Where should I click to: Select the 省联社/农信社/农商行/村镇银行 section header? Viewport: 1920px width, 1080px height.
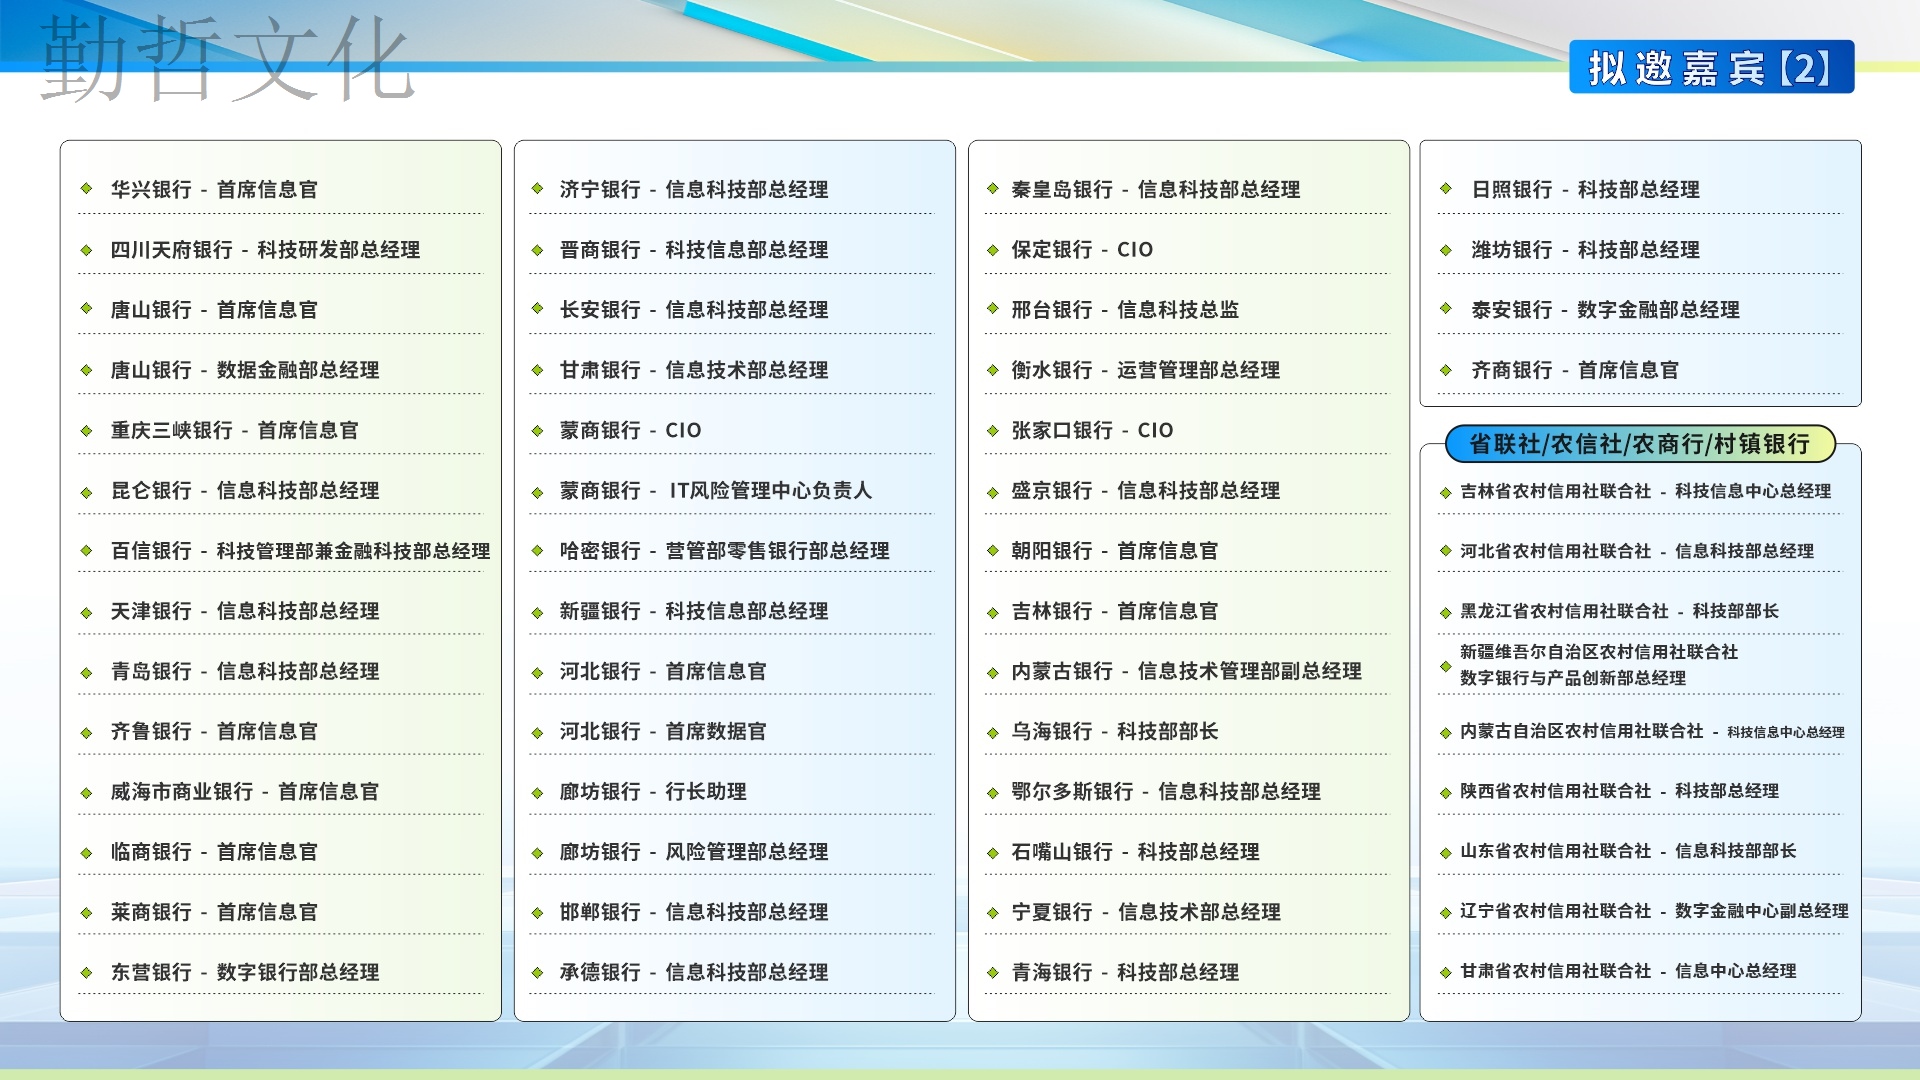[x=1640, y=444]
